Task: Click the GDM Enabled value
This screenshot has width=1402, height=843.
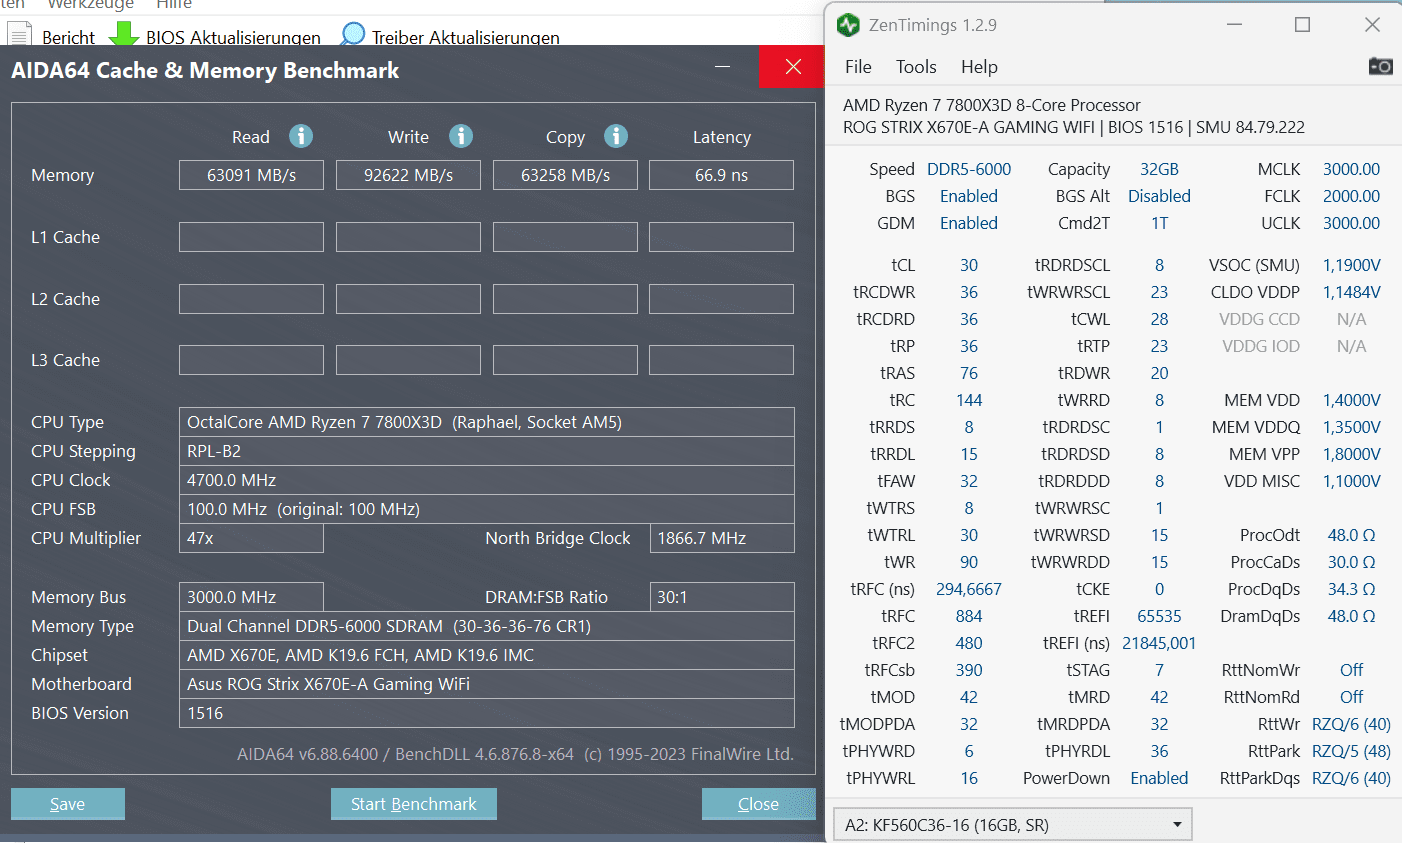Action: click(x=969, y=223)
